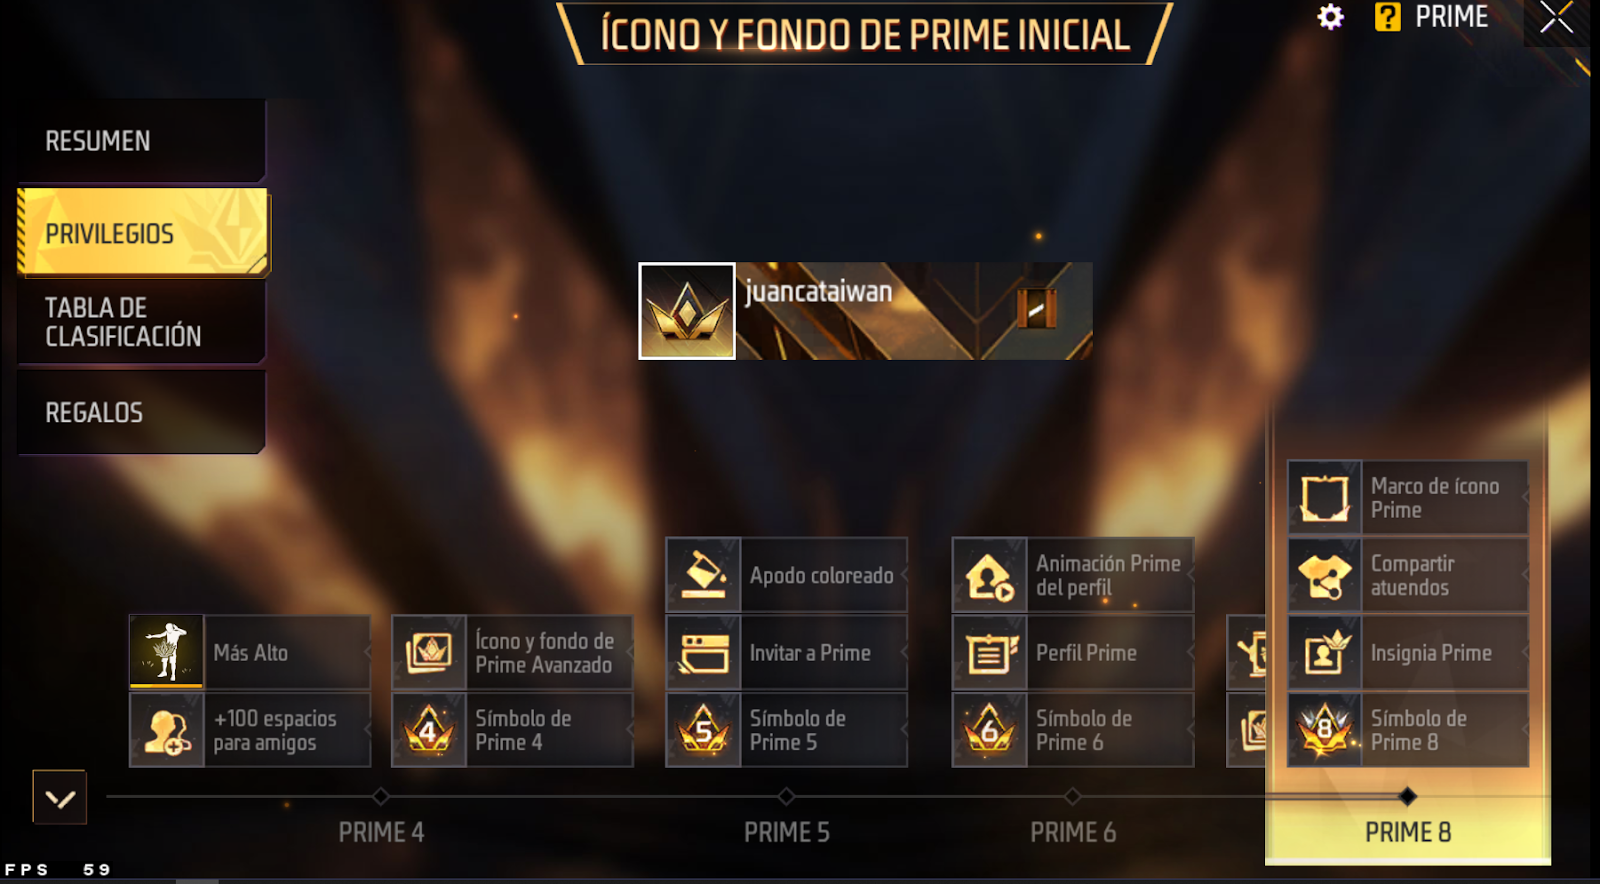Viewport: 1600px width, 884px height.
Task: Click the Invitar a Prime privilege
Action: (787, 652)
